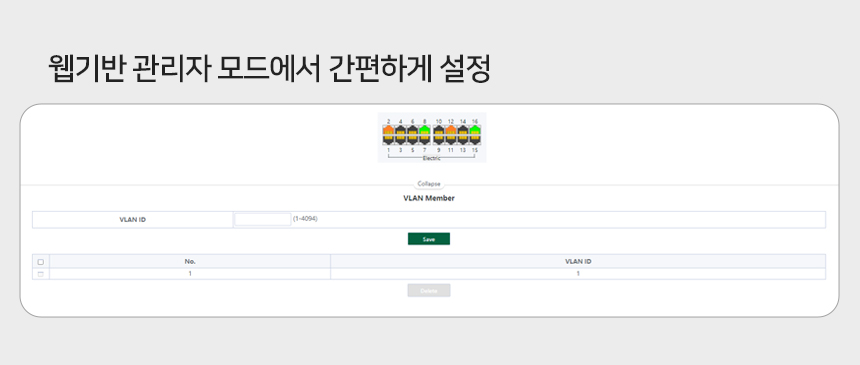Select port 9 in bottom row
This screenshot has width=860, height=365.
(439, 140)
